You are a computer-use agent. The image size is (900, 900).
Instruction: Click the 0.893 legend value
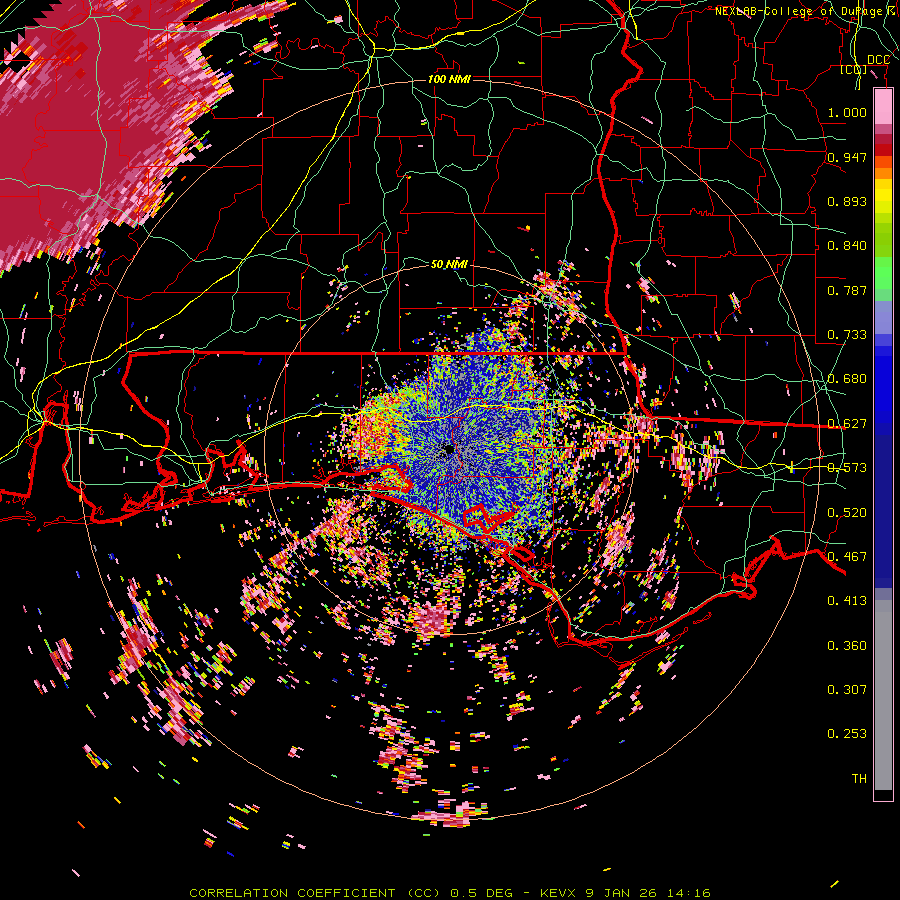click(847, 201)
